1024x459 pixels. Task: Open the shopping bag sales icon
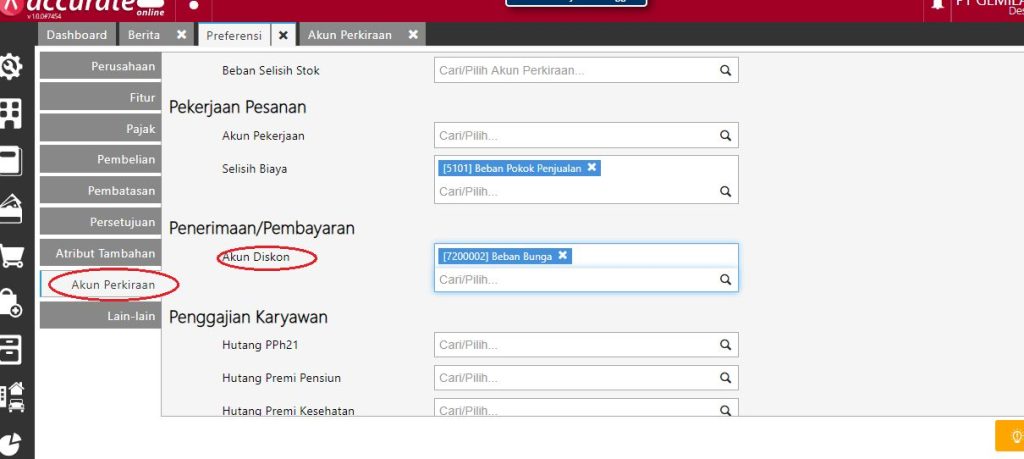(x=12, y=302)
